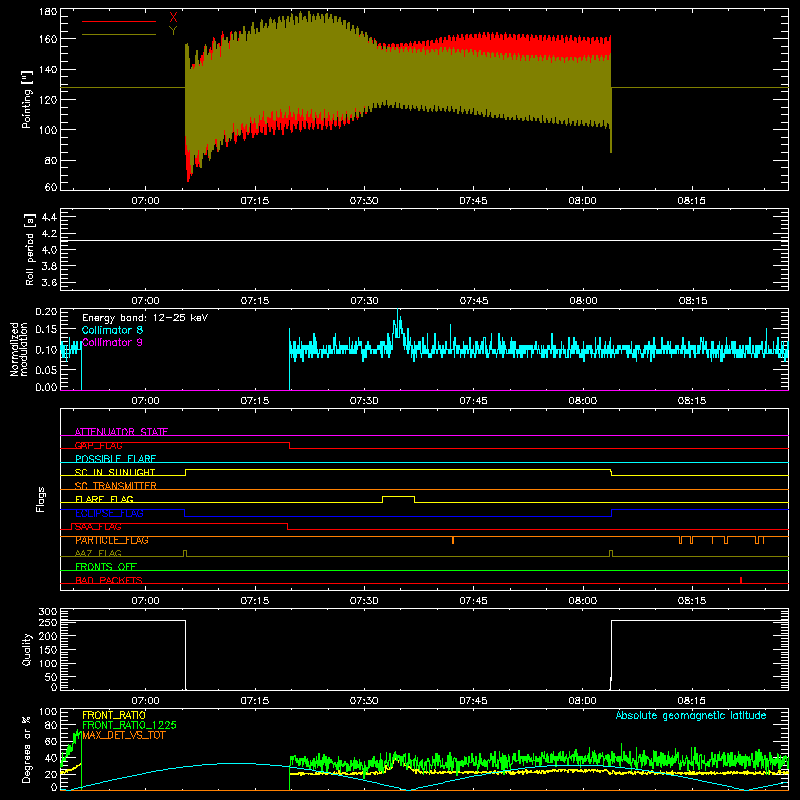Click the 'Roll period [s]' axis title
Image resolution: width=800 pixels, height=800 pixels.
tap(30, 249)
